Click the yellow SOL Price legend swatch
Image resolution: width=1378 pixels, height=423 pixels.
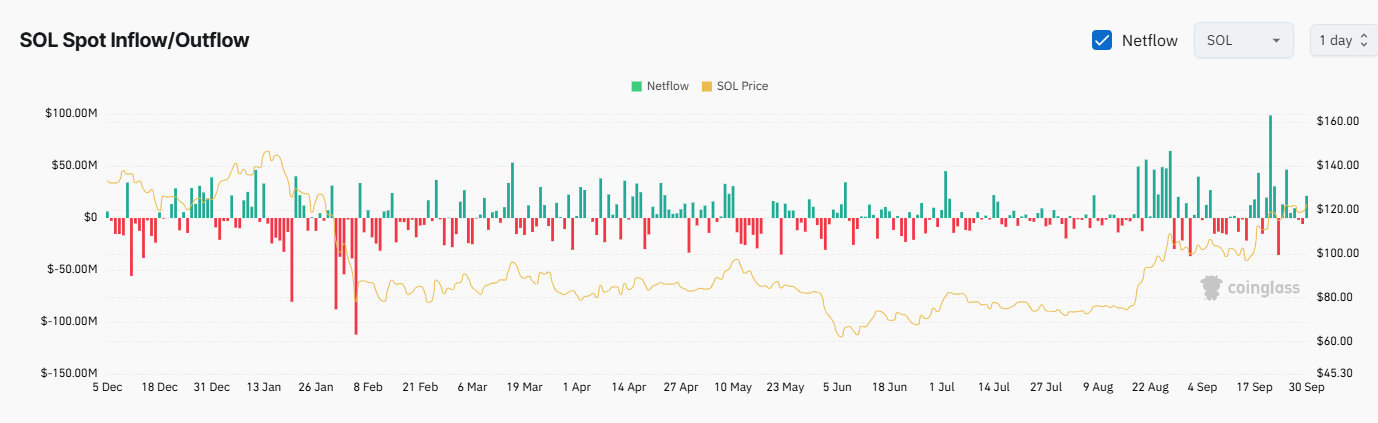pyautogui.click(x=708, y=86)
